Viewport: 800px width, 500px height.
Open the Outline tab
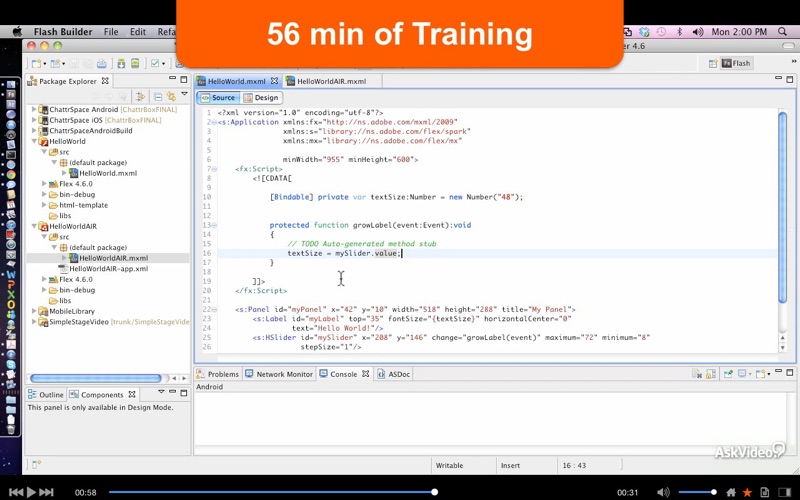[46, 394]
